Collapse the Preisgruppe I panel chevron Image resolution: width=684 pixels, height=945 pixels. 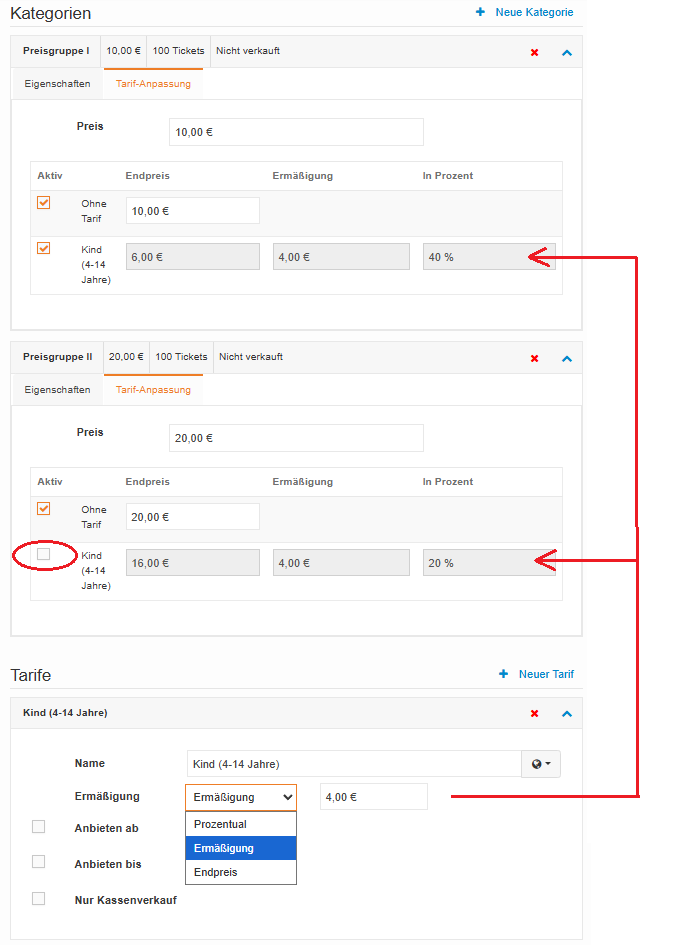[567, 52]
